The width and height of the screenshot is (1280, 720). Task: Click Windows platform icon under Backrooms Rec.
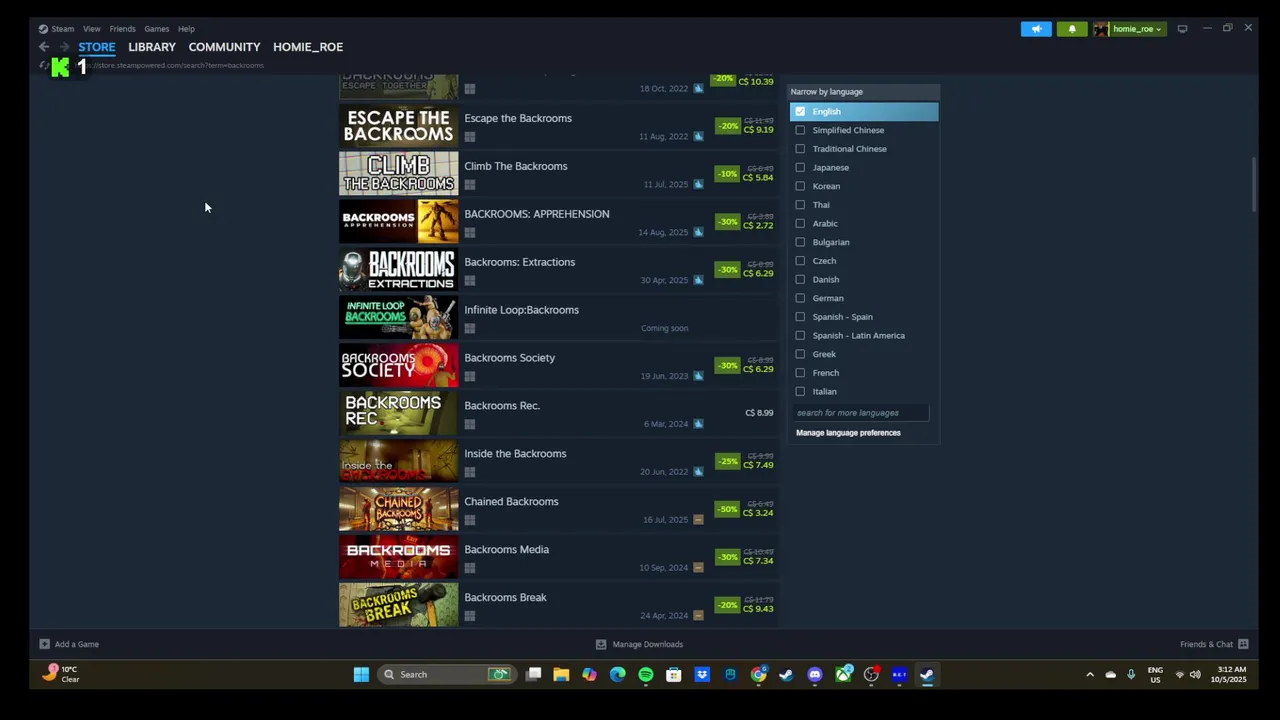pyautogui.click(x=470, y=424)
